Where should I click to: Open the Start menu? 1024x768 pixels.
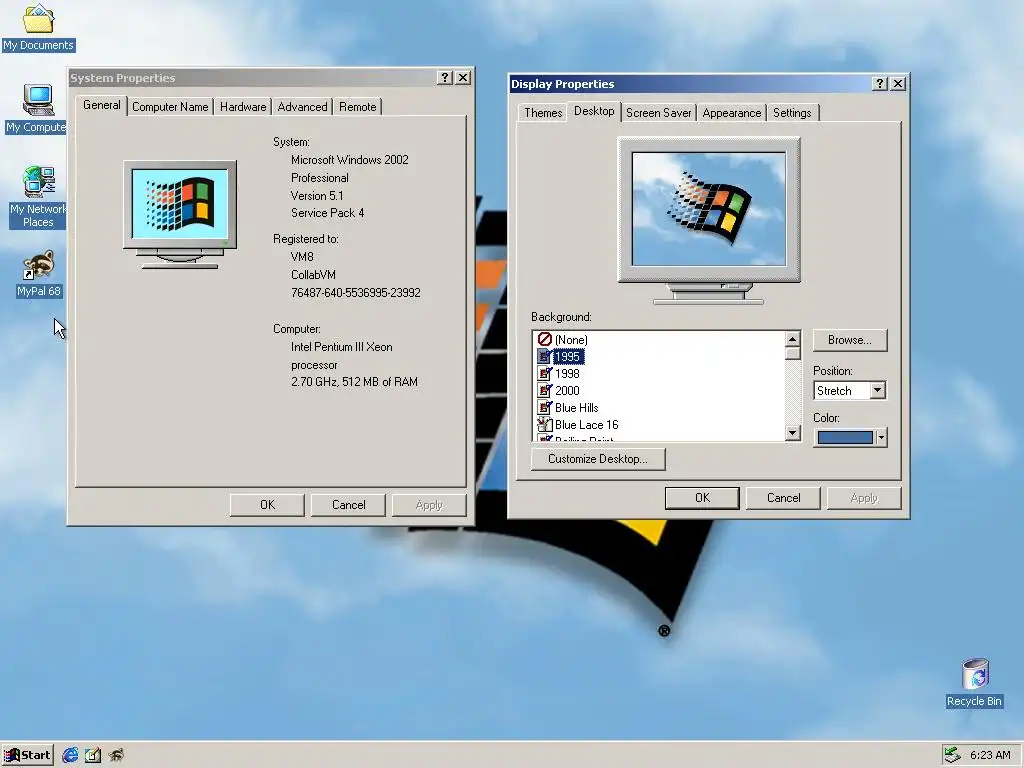(27, 755)
